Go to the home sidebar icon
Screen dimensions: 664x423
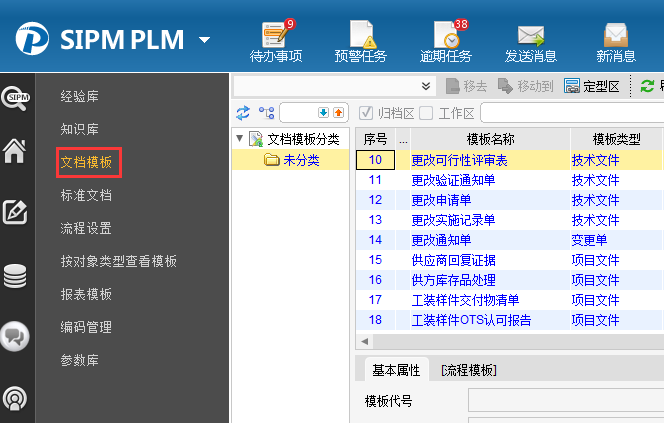(15, 151)
